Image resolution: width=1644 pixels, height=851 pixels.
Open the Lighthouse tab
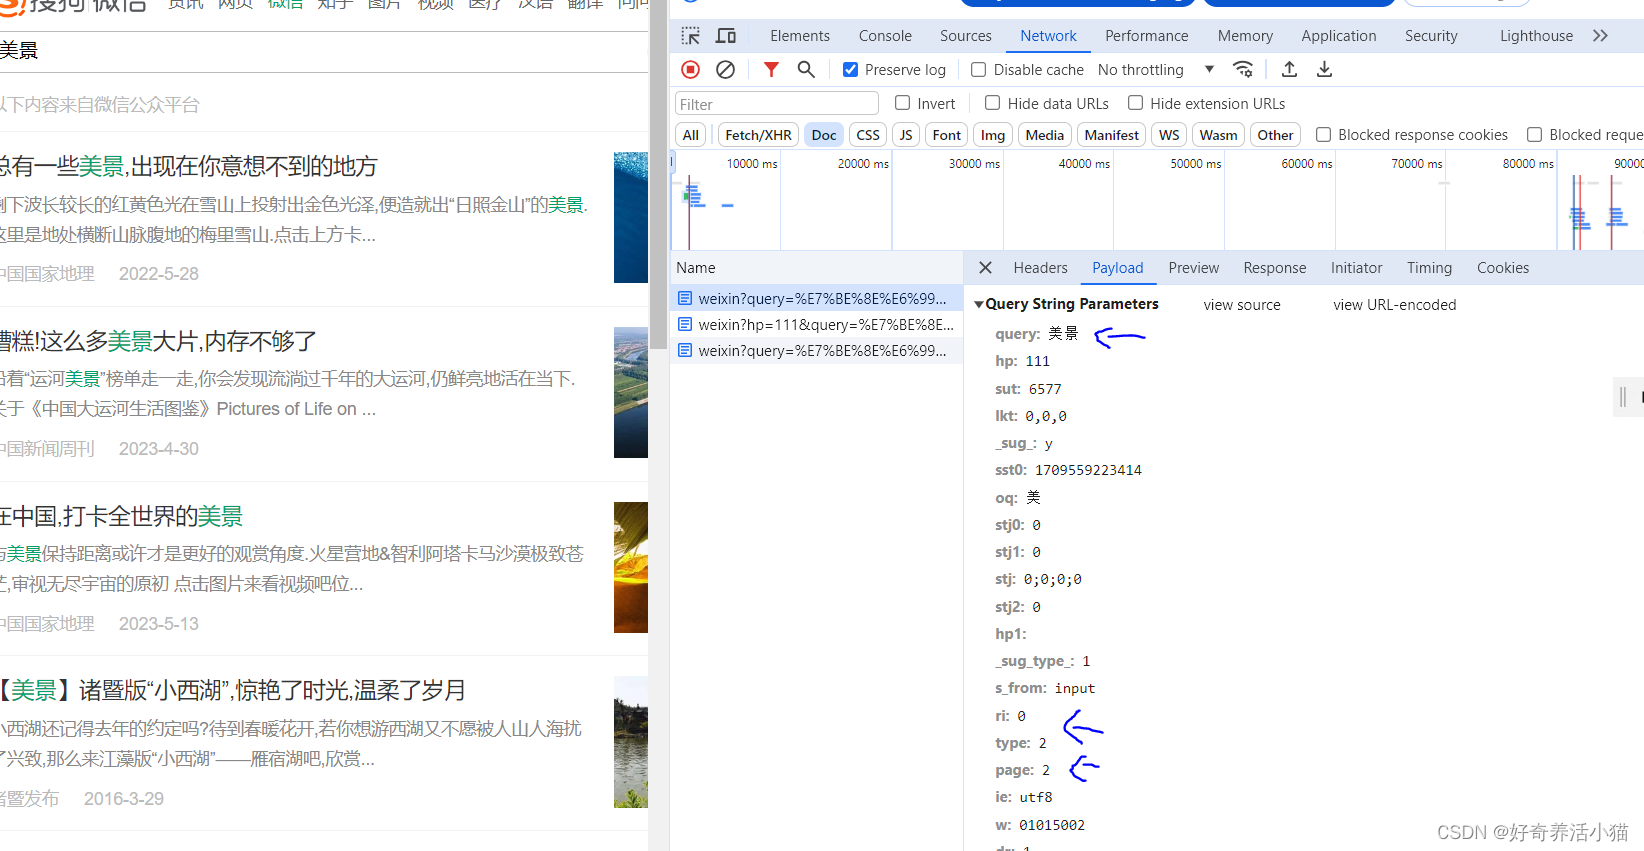coord(1536,36)
